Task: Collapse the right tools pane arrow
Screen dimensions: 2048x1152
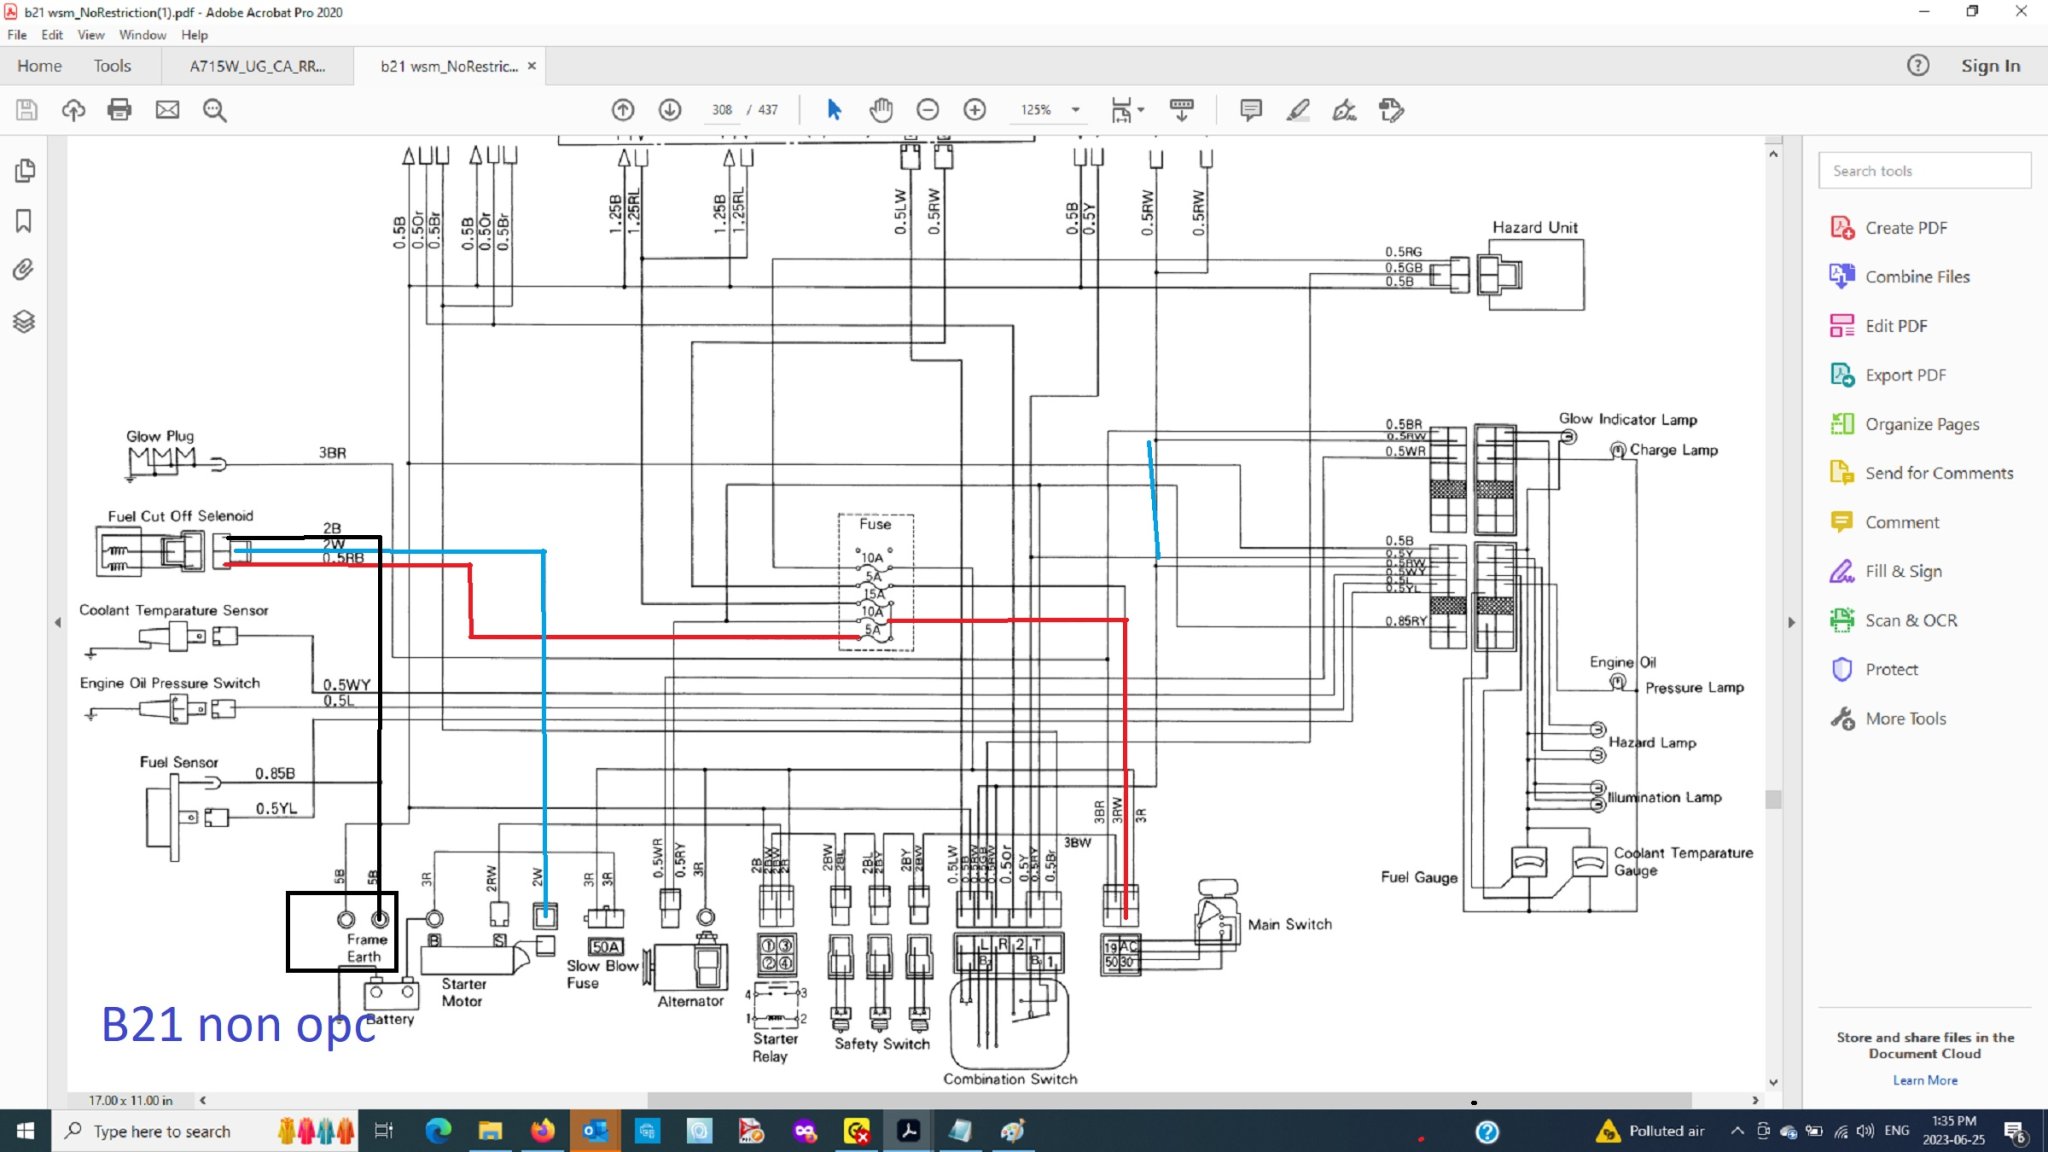Action: click(1791, 622)
